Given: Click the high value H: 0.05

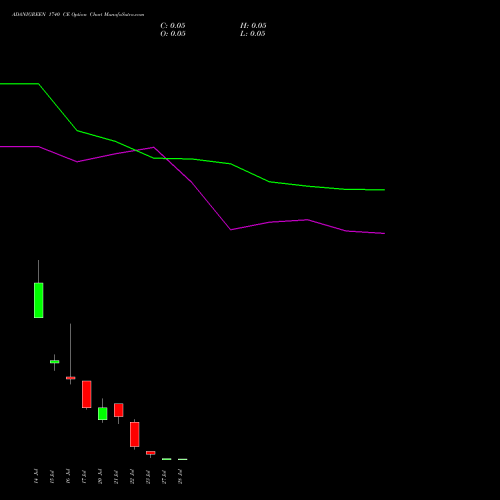Looking at the screenshot, I should point(253,26).
